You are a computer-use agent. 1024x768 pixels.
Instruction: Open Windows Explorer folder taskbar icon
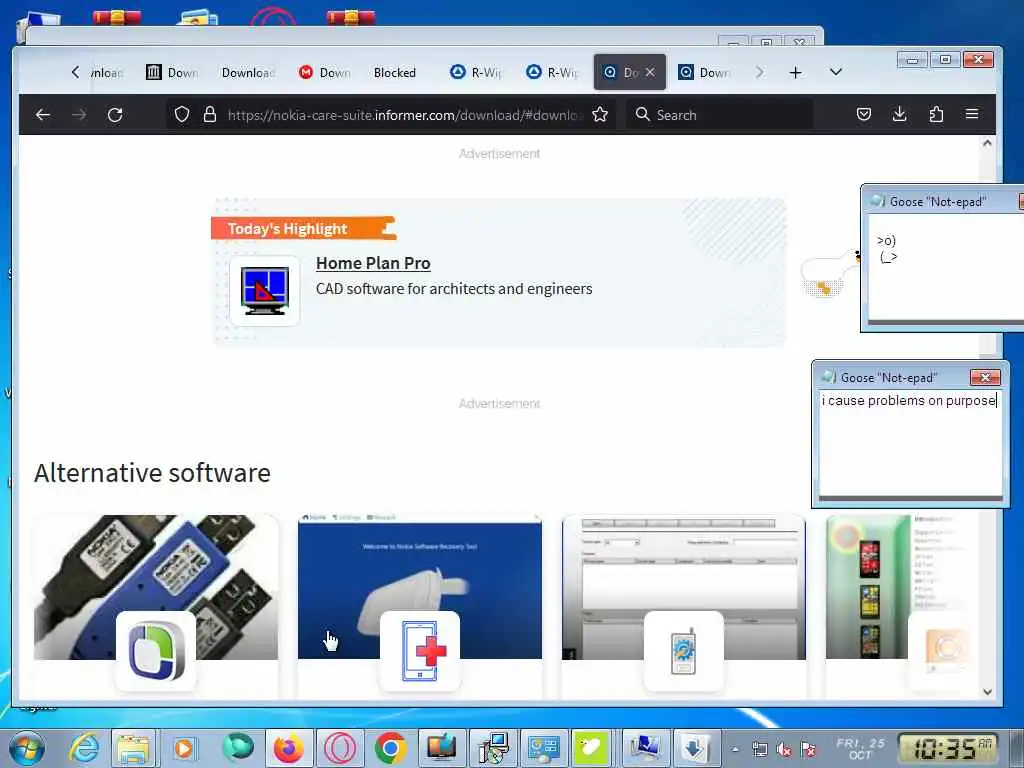tap(133, 748)
